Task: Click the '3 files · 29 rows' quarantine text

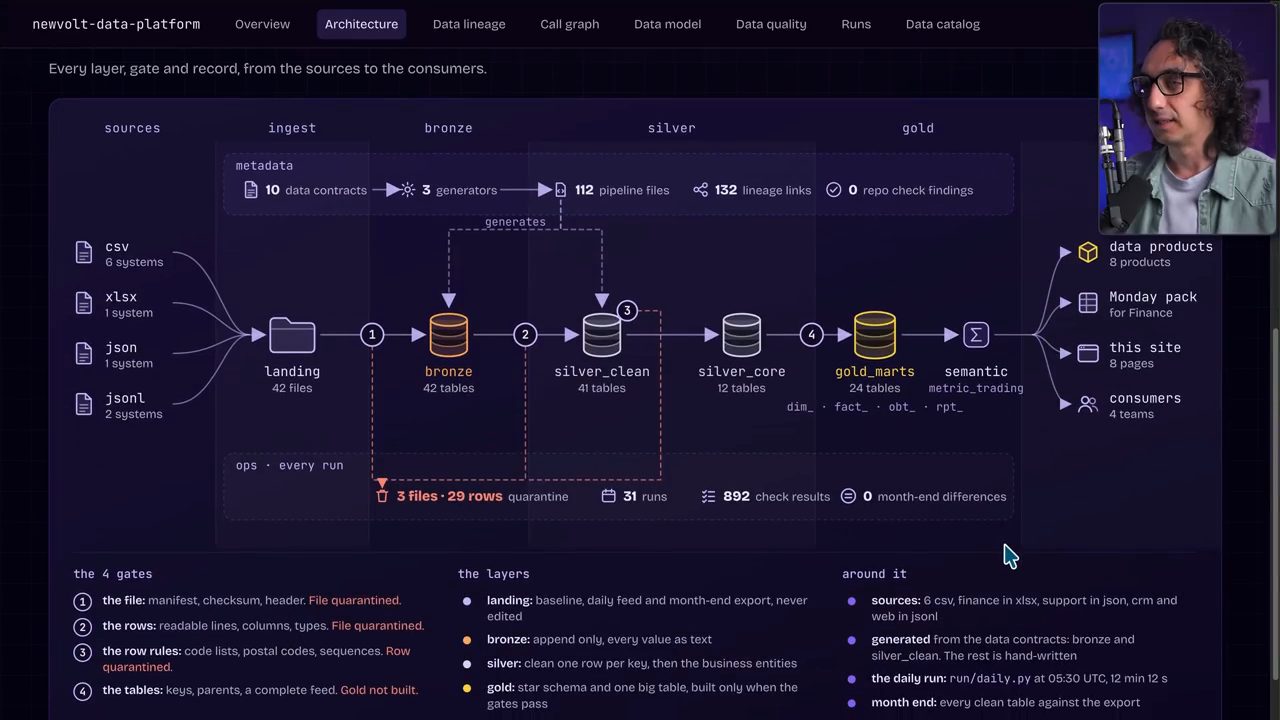Action: click(x=449, y=496)
